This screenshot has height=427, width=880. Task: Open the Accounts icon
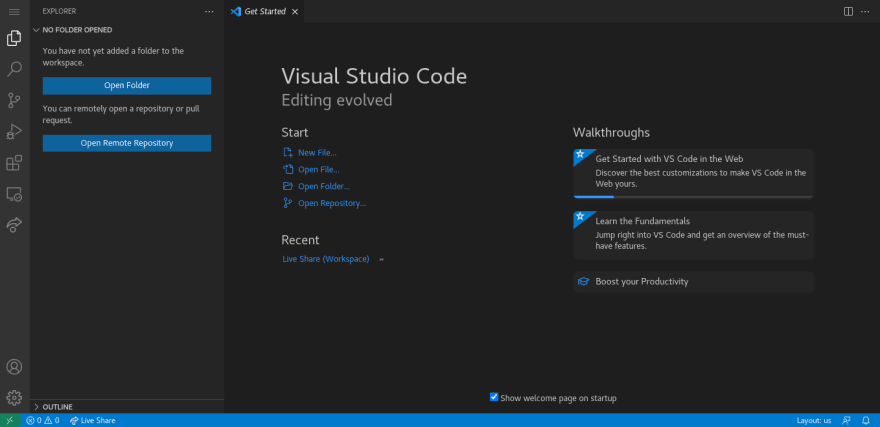(x=14, y=367)
